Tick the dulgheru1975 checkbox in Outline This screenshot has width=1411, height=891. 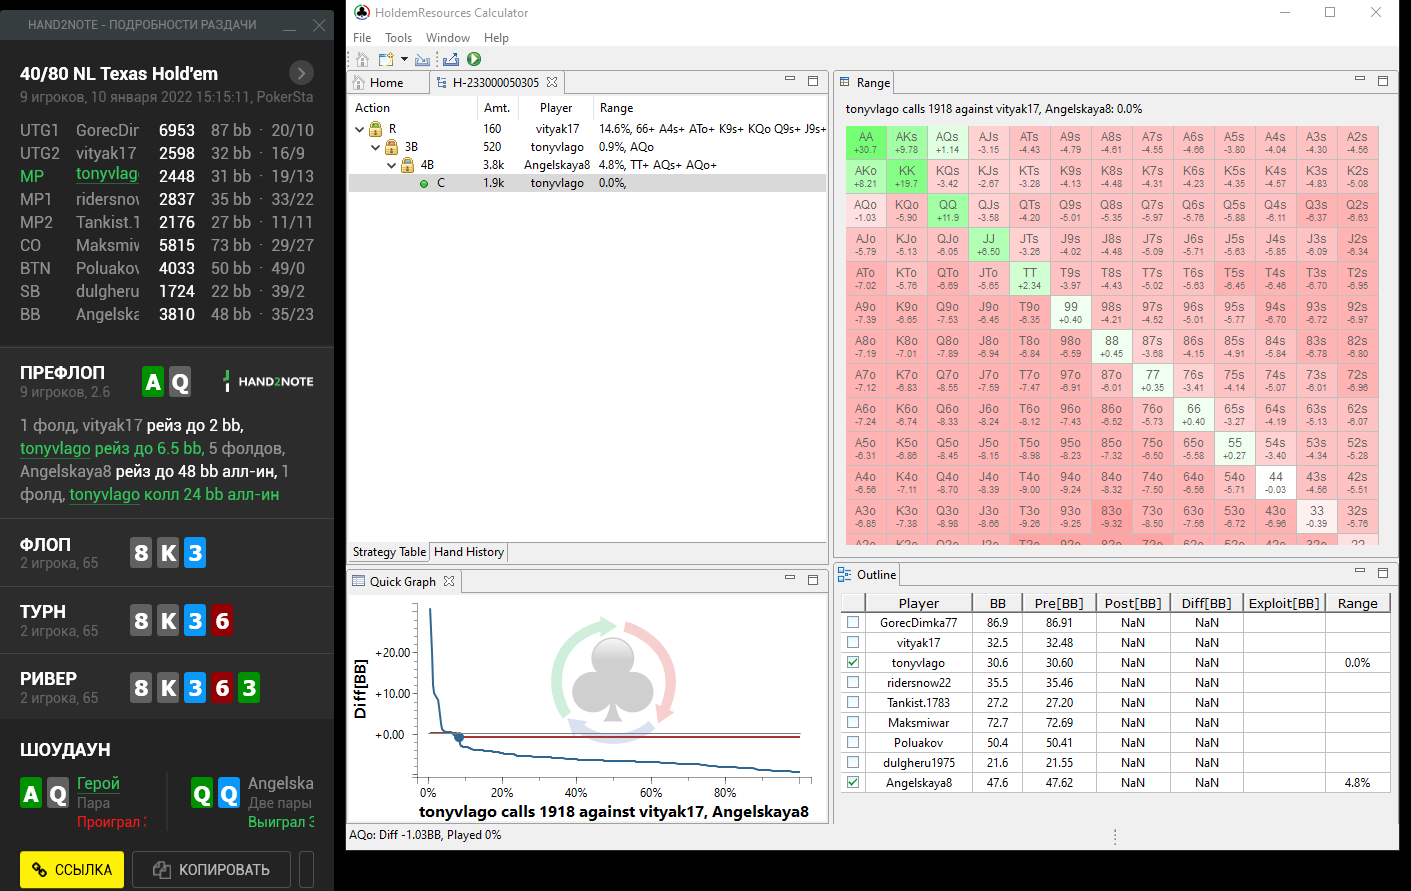point(853,762)
